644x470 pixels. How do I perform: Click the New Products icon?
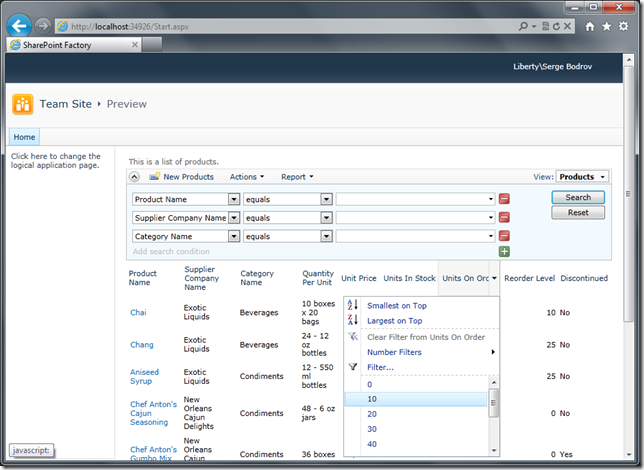click(x=154, y=177)
